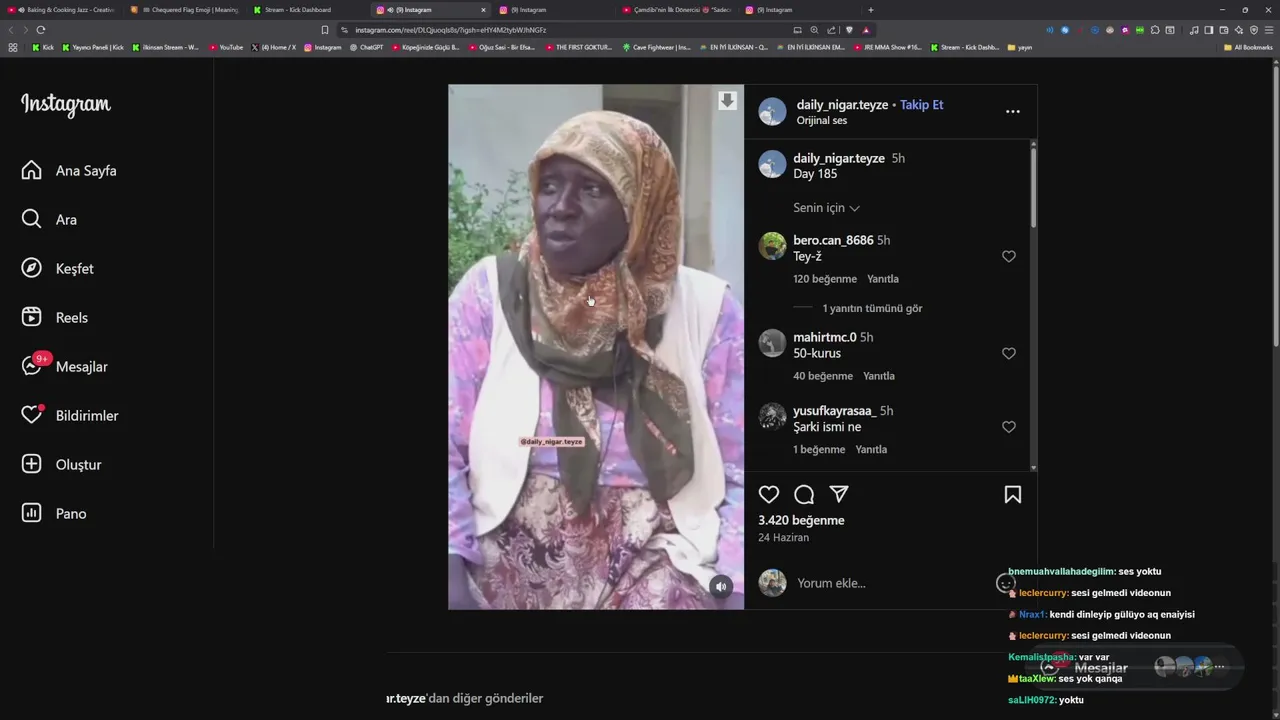Open the Pano dashboard
The height and width of the screenshot is (720, 1280).
[x=53, y=514]
